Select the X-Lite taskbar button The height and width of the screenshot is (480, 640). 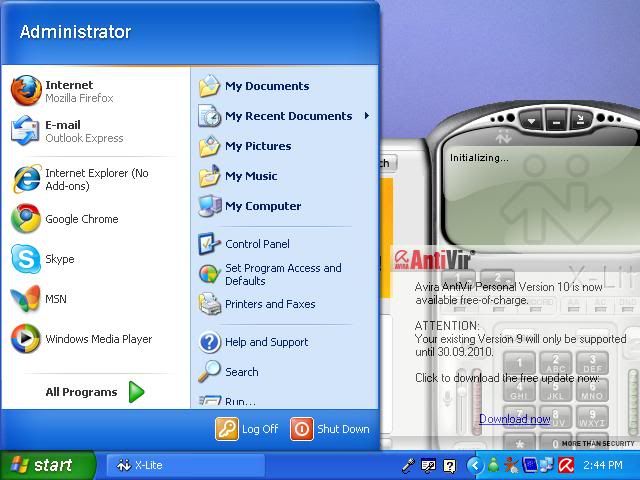pyautogui.click(x=186, y=465)
